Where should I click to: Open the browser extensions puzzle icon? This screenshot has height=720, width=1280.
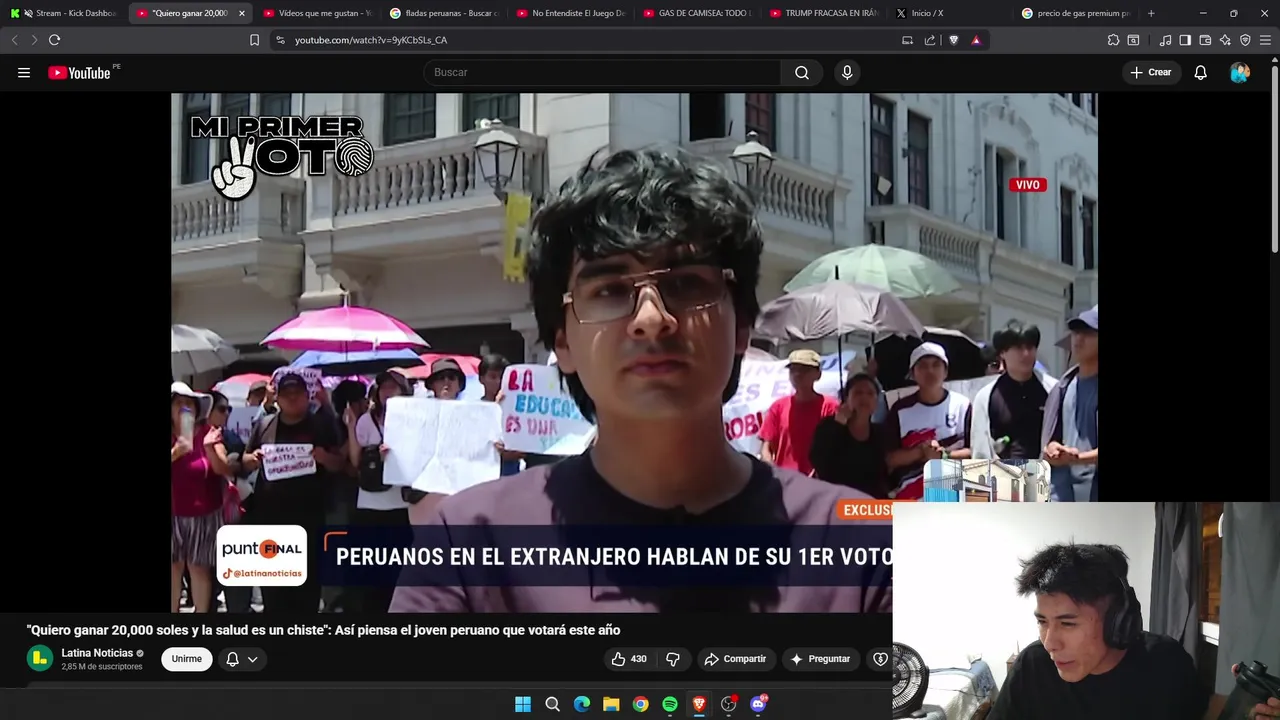1113,40
